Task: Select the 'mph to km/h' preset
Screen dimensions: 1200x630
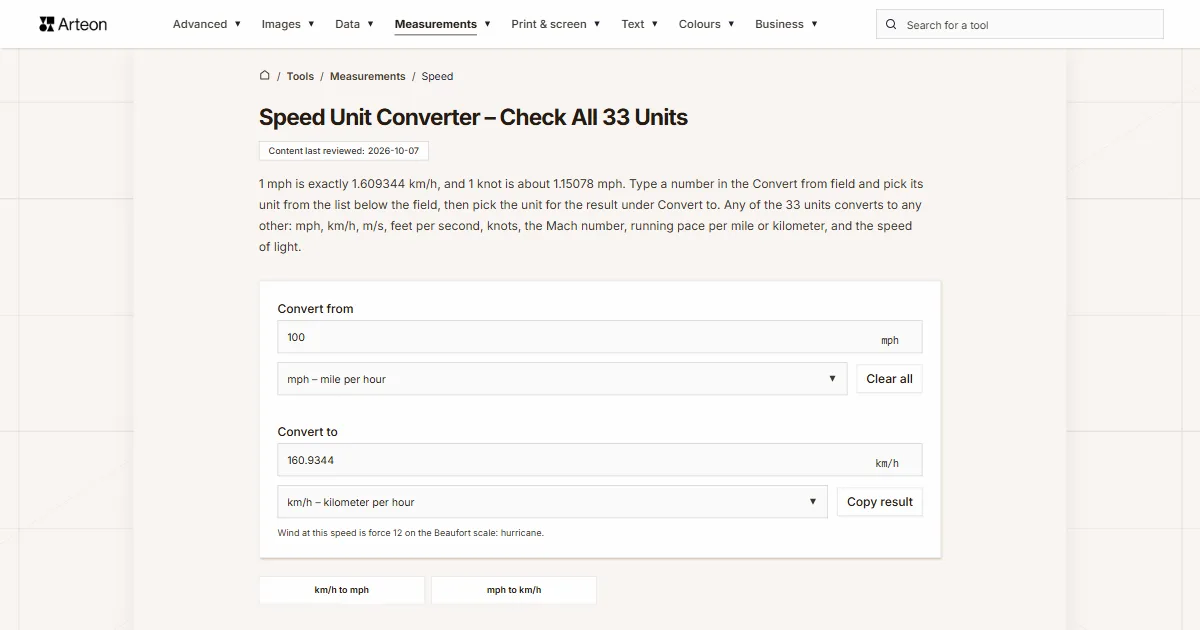Action: click(514, 590)
